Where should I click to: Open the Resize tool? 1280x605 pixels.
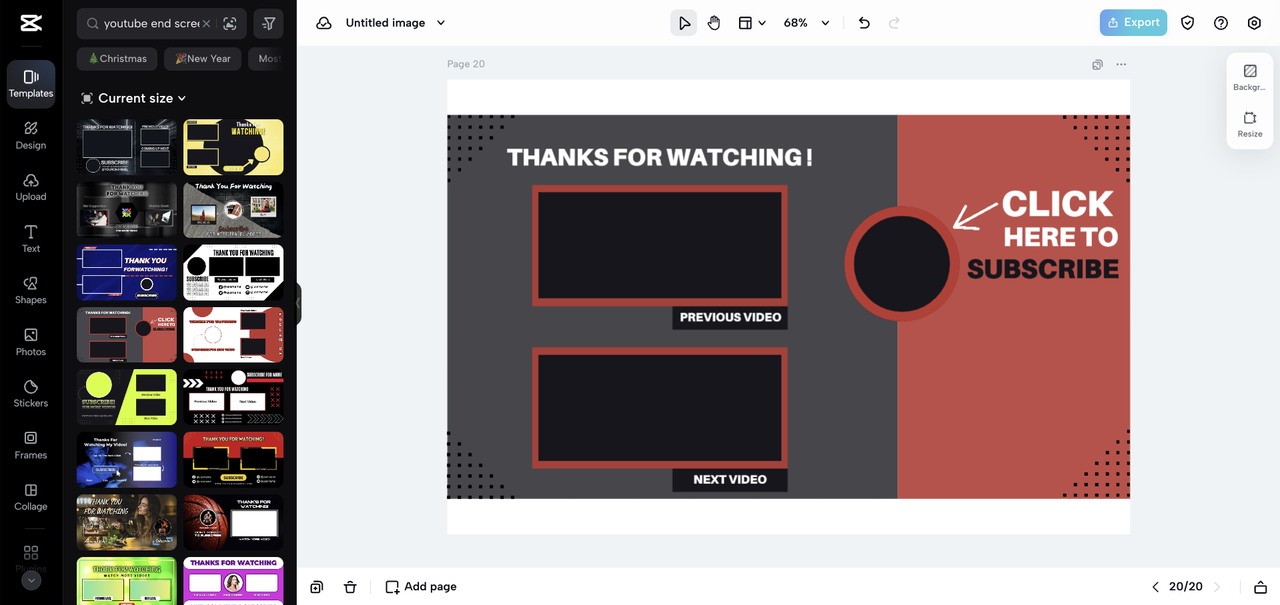coord(1250,124)
